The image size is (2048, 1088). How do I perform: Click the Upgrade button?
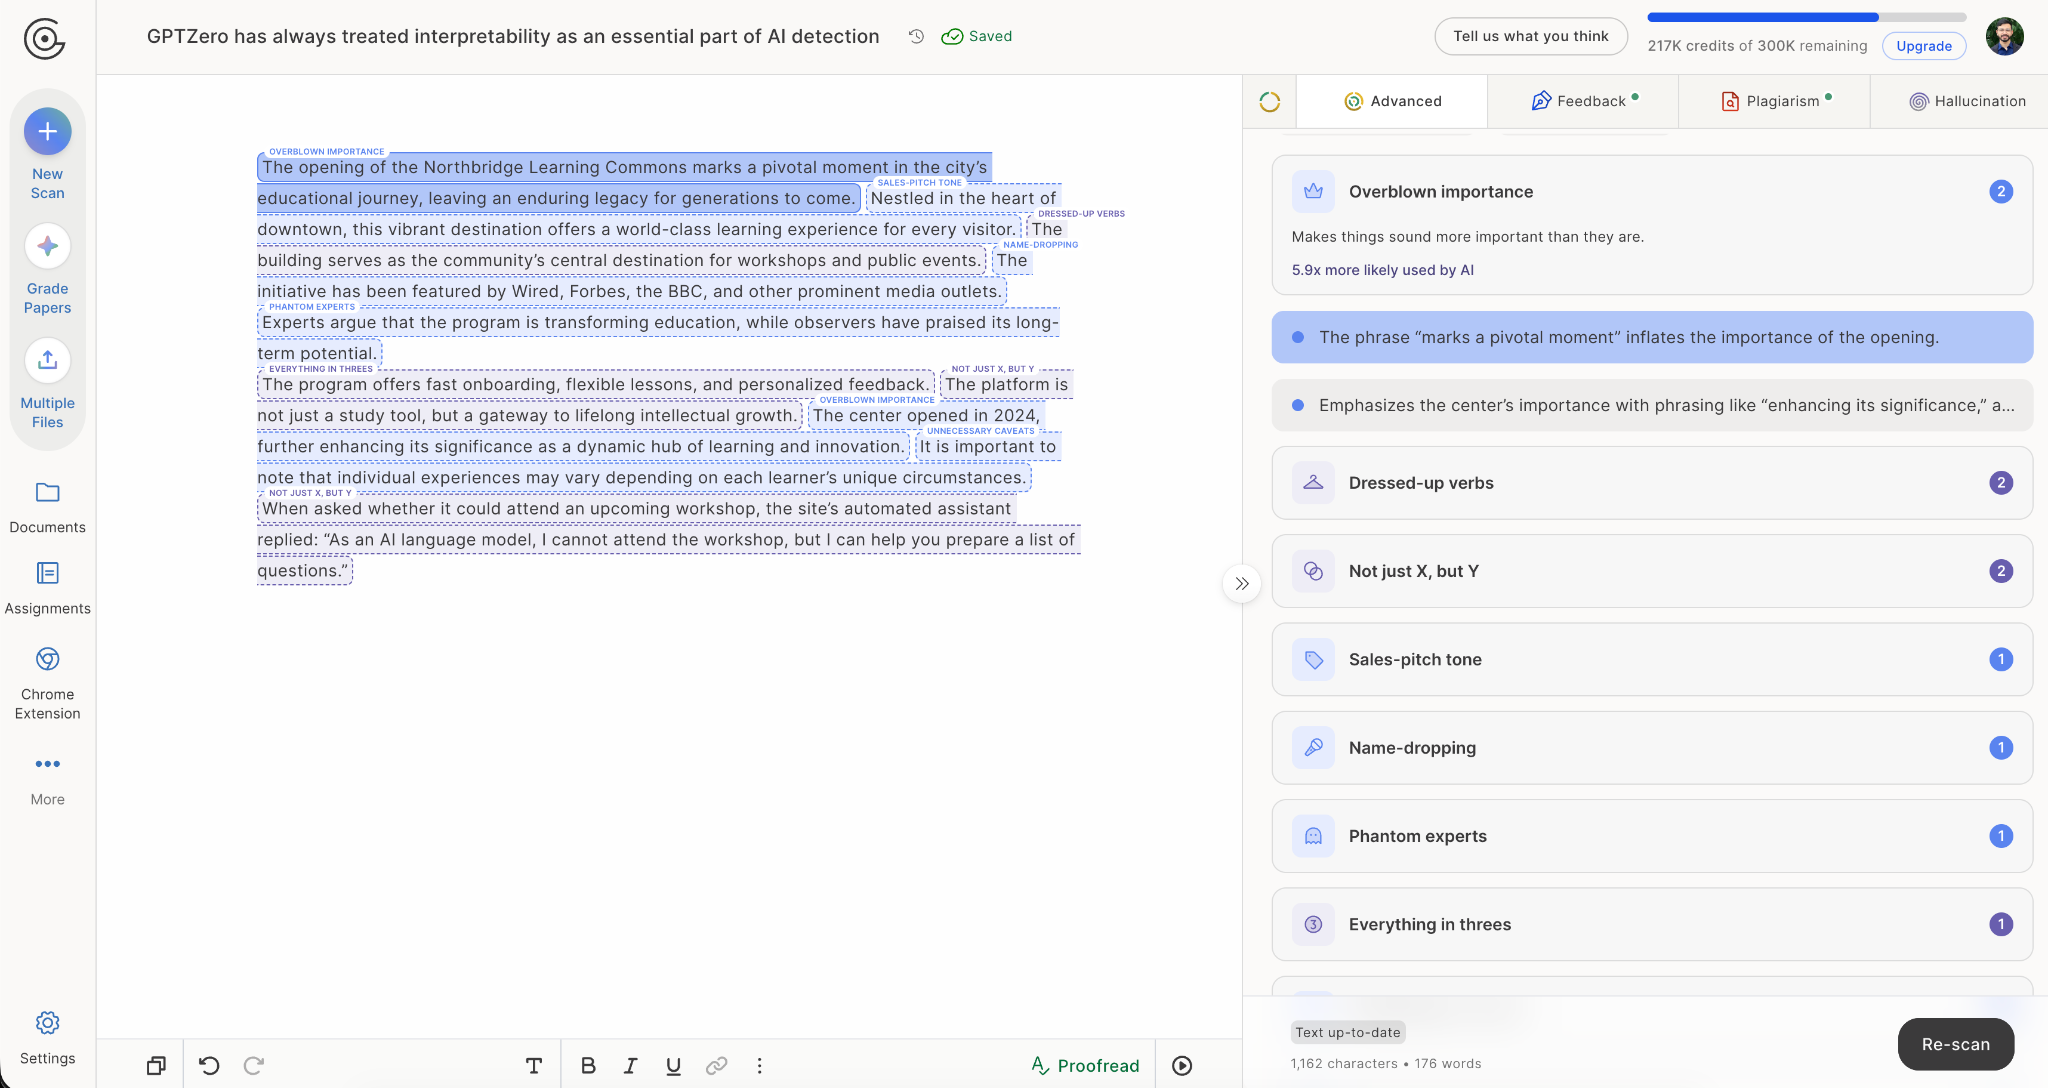[x=1923, y=46]
